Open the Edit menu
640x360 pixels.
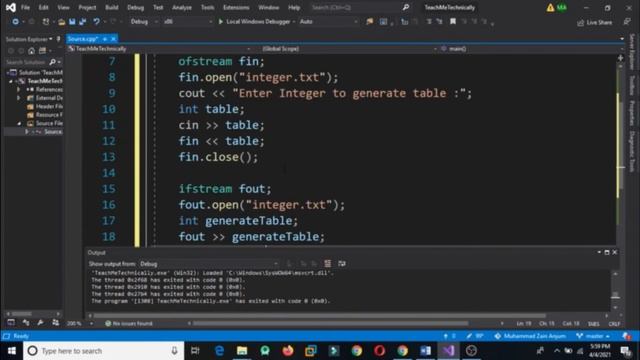pyautogui.click(x=43, y=7)
